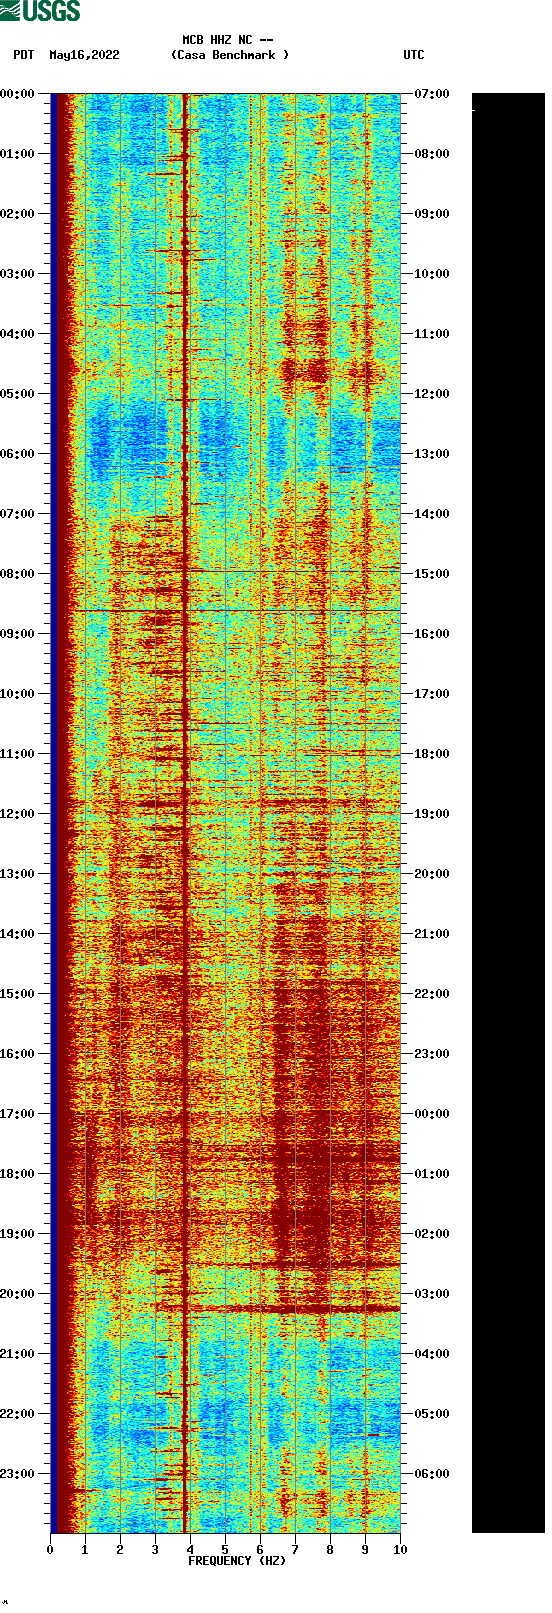Click the frequency axis tick label '10'
552x1613 pixels.
(400, 1550)
